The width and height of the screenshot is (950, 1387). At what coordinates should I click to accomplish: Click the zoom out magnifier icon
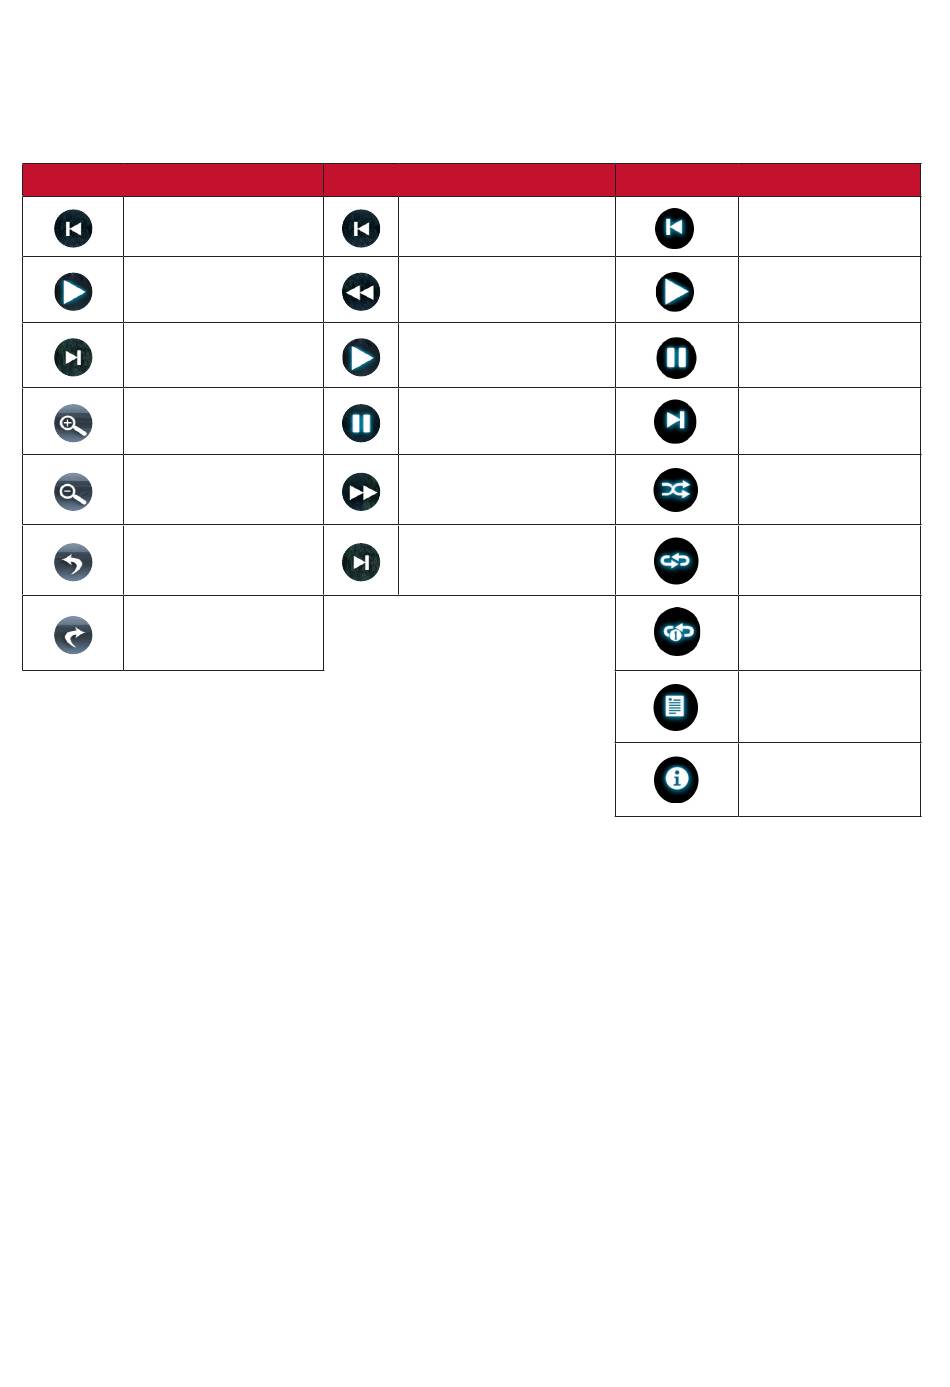(x=73, y=492)
